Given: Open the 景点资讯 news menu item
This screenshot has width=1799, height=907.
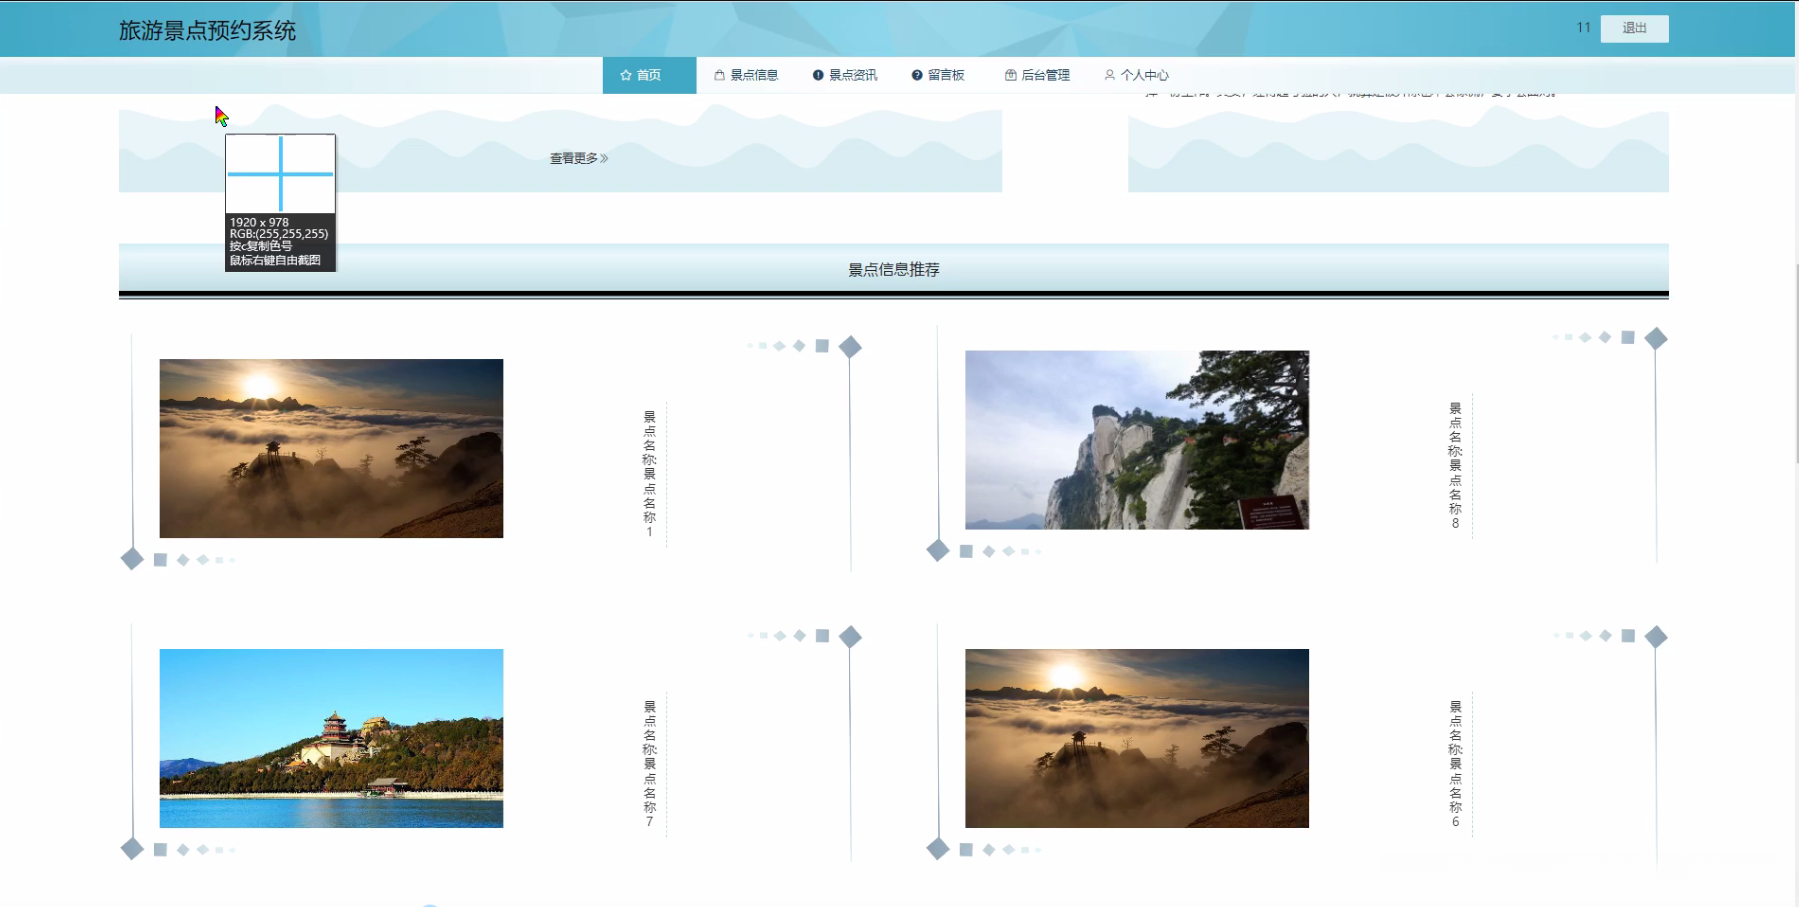Looking at the screenshot, I should point(845,75).
